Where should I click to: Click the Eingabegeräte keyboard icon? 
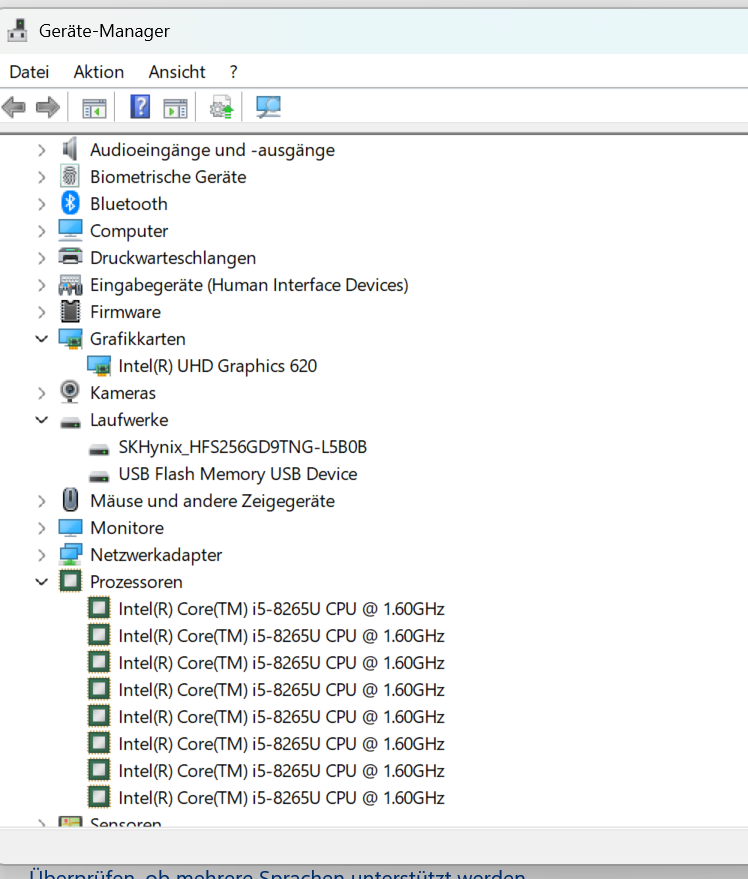[70, 285]
